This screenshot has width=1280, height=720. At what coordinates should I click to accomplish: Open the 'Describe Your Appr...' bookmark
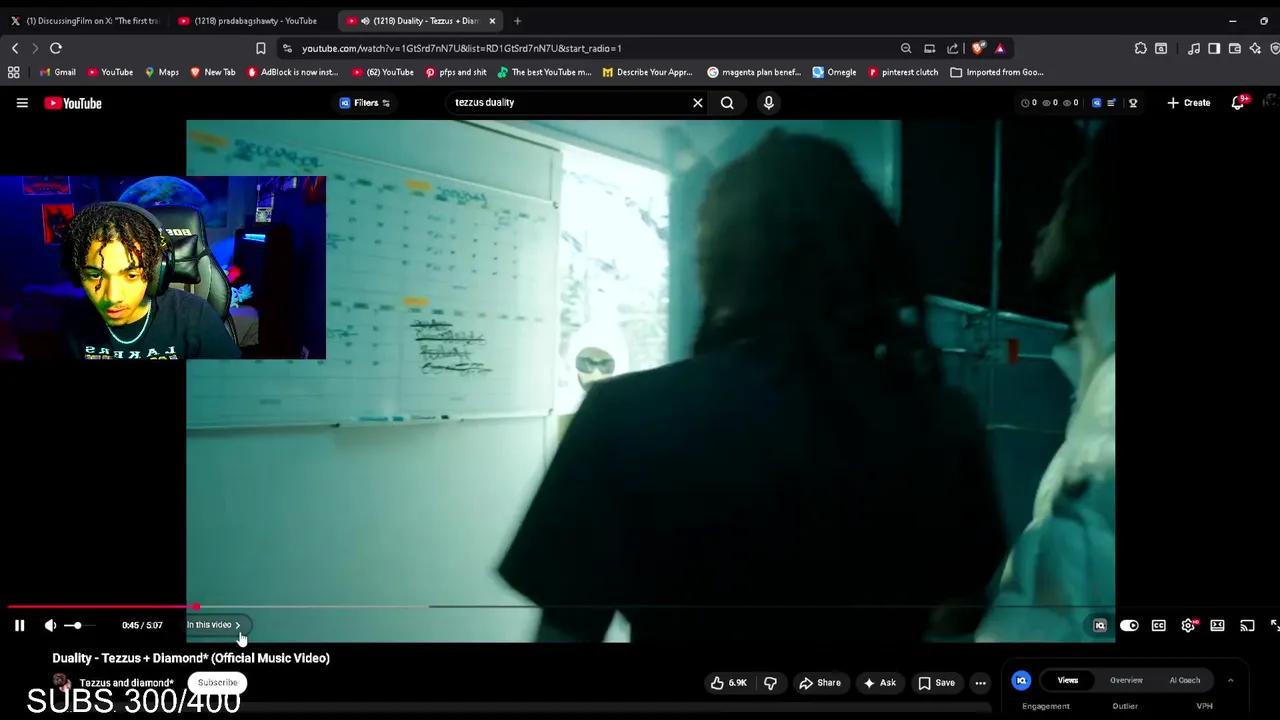point(647,72)
